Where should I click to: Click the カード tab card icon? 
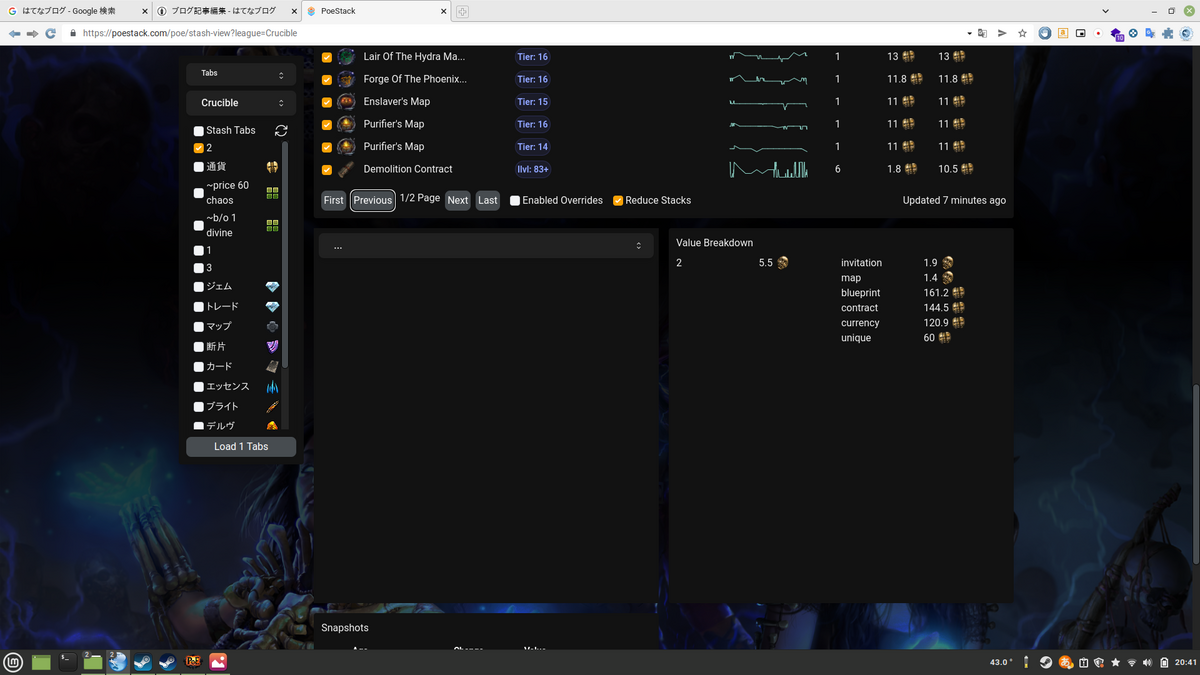272,367
